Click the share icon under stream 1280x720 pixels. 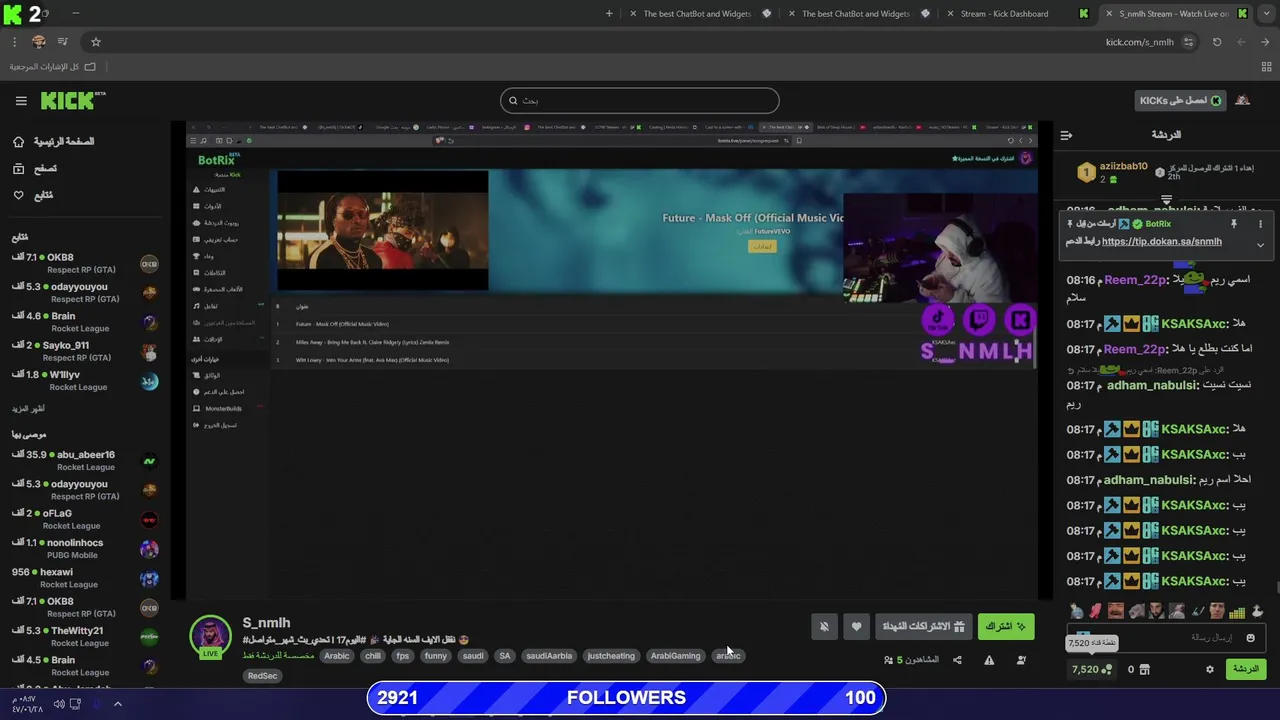957,660
